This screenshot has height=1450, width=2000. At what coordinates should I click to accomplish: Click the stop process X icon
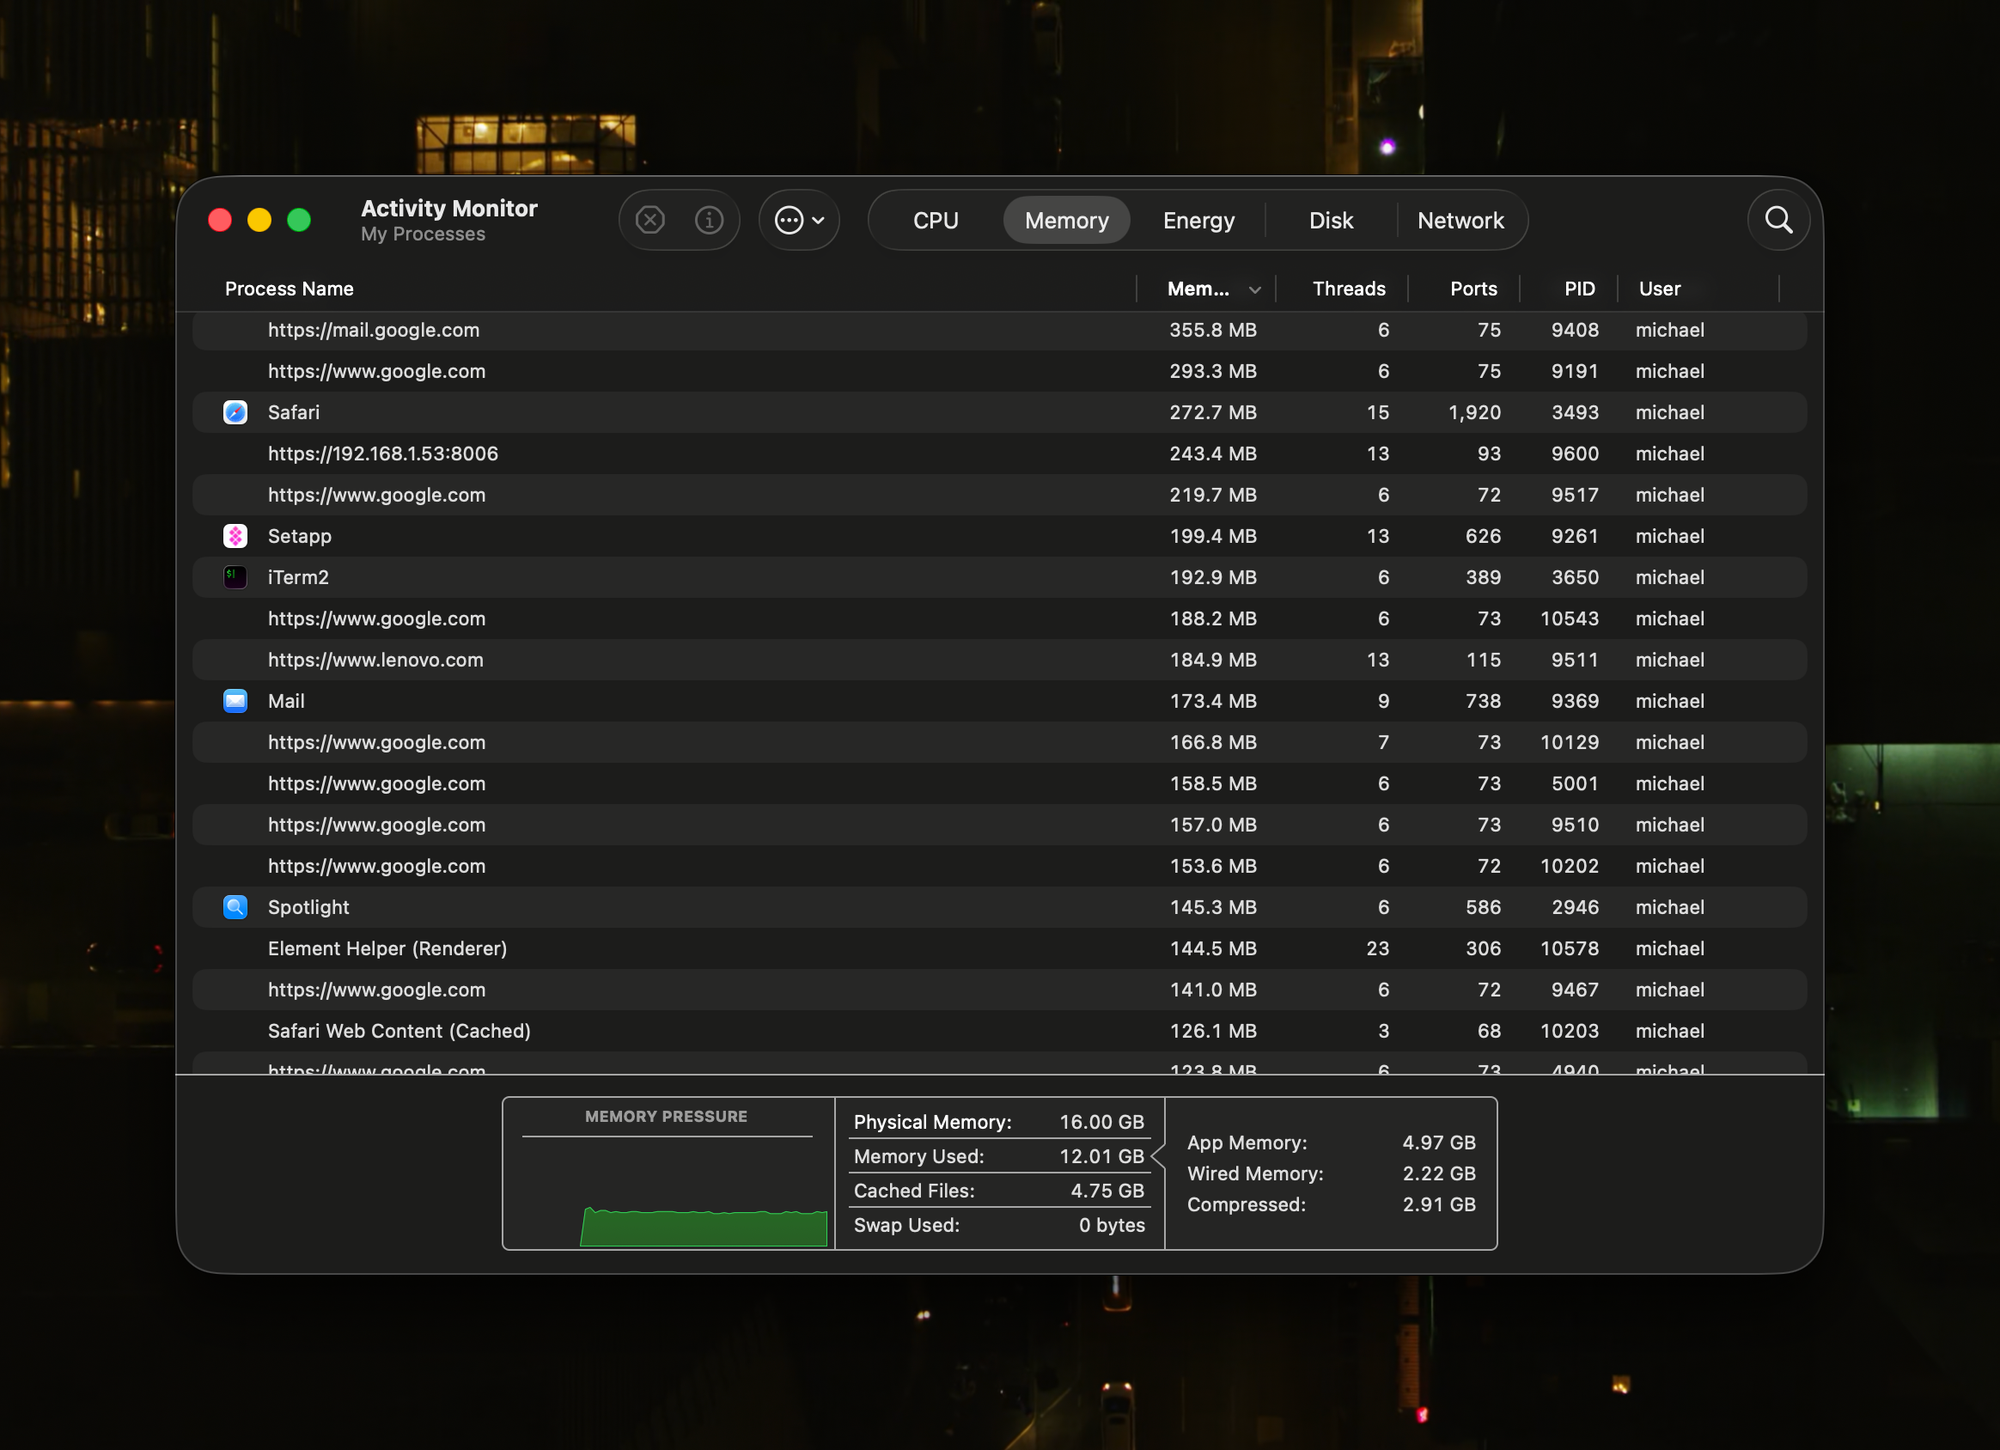650,220
